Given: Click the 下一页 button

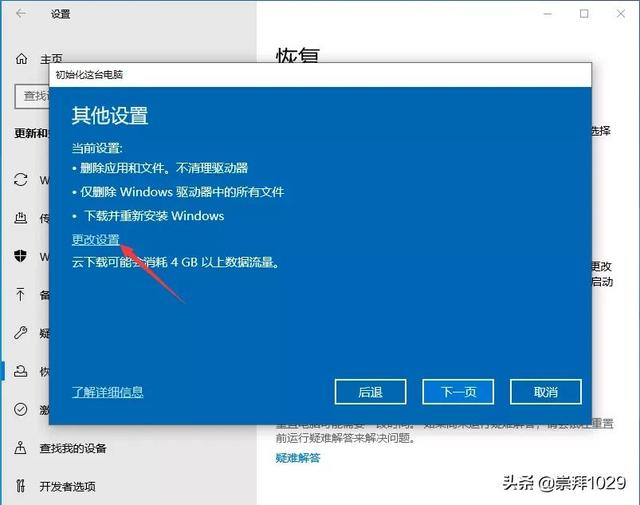Looking at the screenshot, I should (x=458, y=392).
